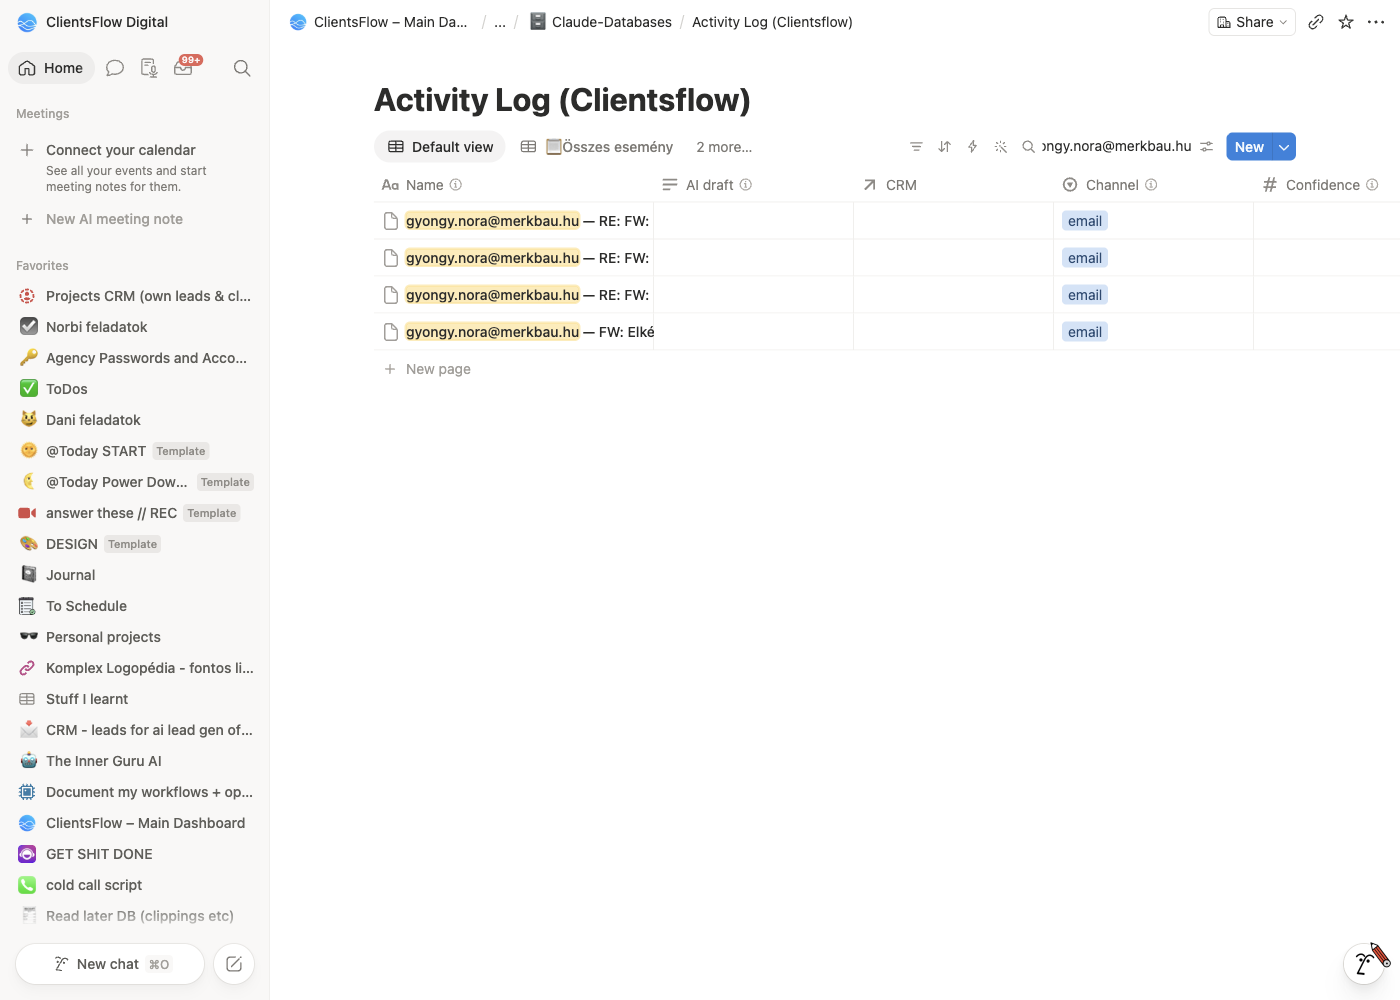This screenshot has height=1000, width=1400.
Task: Open view settings slider icon
Action: 1207,147
